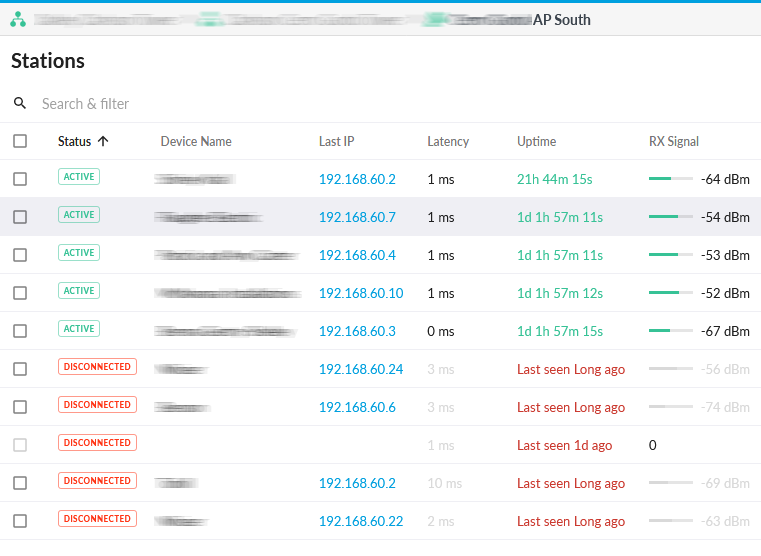Sort by Latency column header
761x556 pixels.
tap(447, 141)
